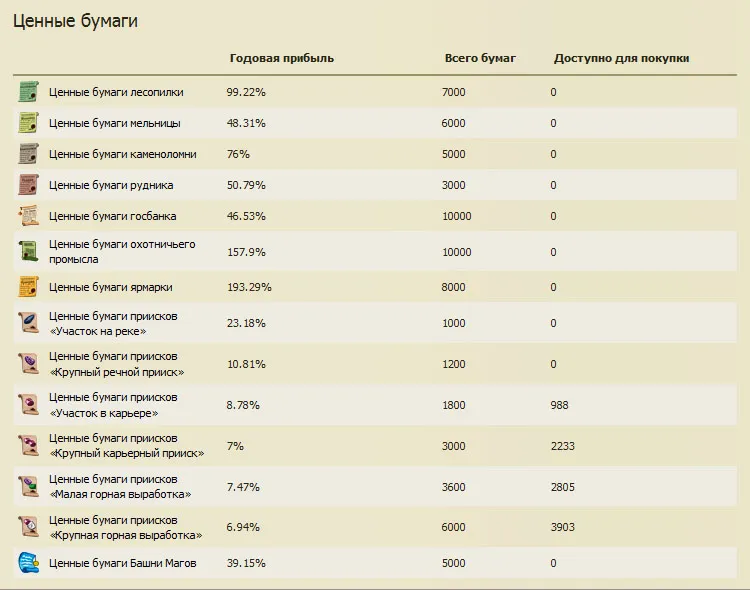The image size is (750, 590).
Task: Click the green sawmill securities scroll icon
Action: [x=28, y=92]
